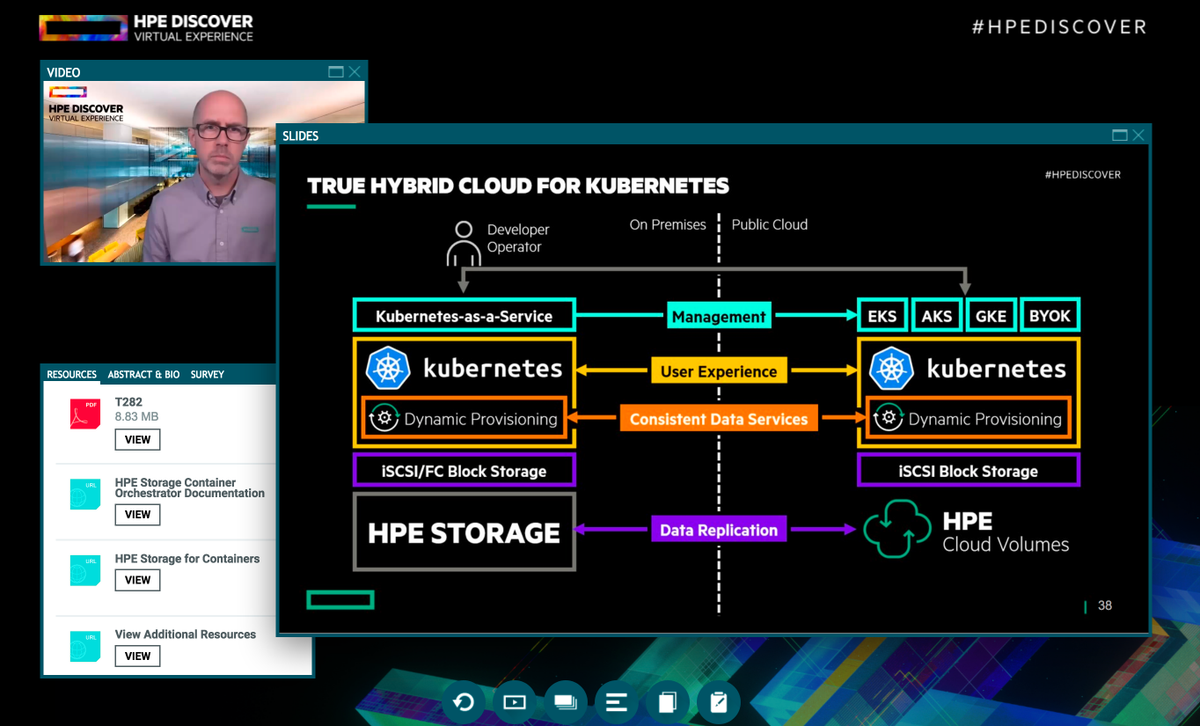Image resolution: width=1200 pixels, height=726 pixels.
Task: Select the RESOURCES tab
Action: click(x=71, y=375)
